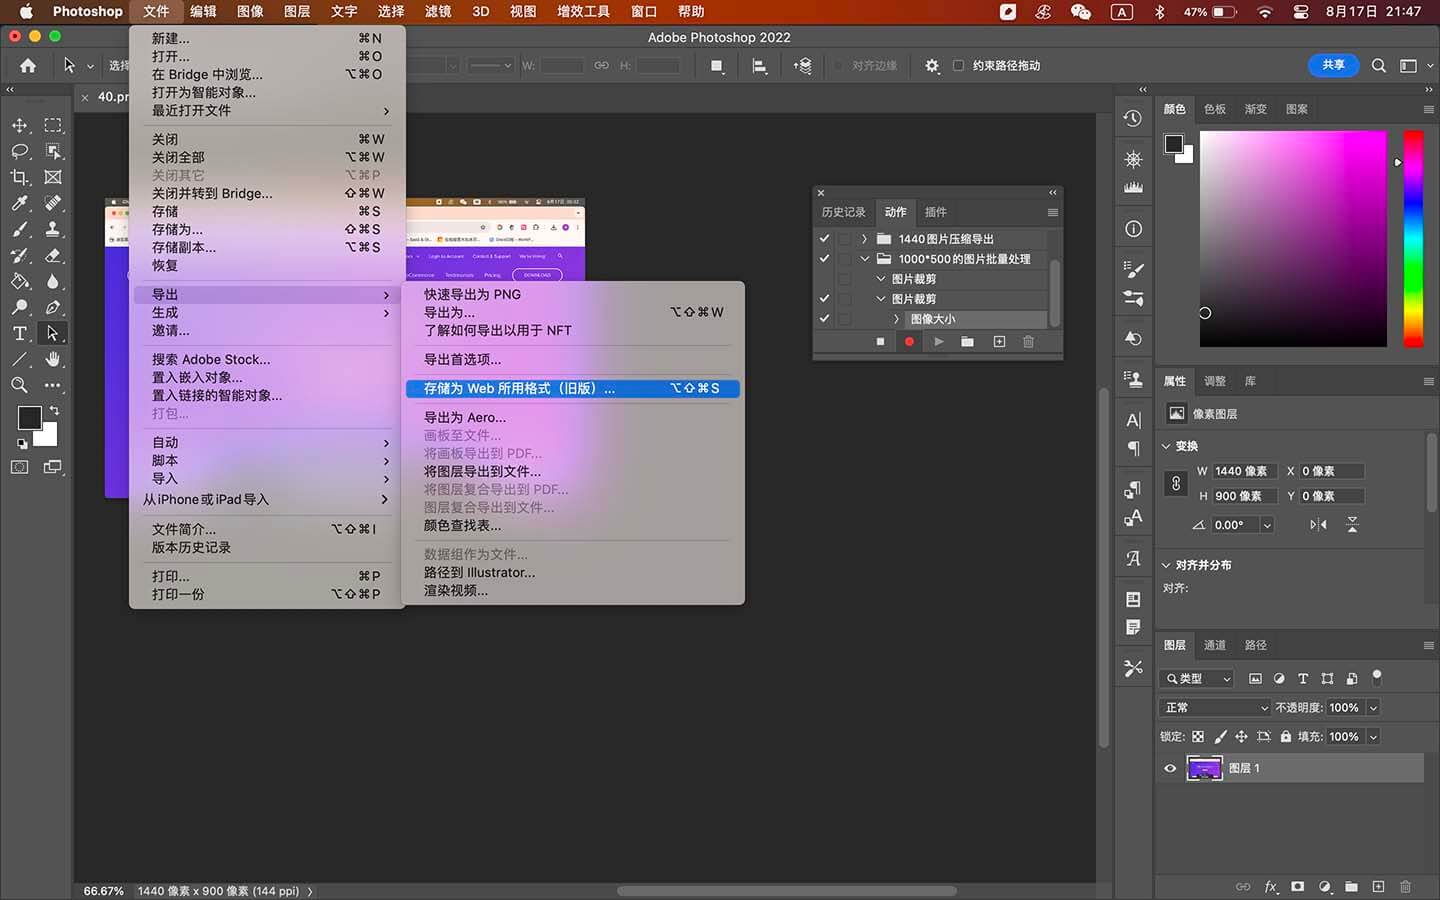Select the Line tool

pyautogui.click(x=19, y=359)
